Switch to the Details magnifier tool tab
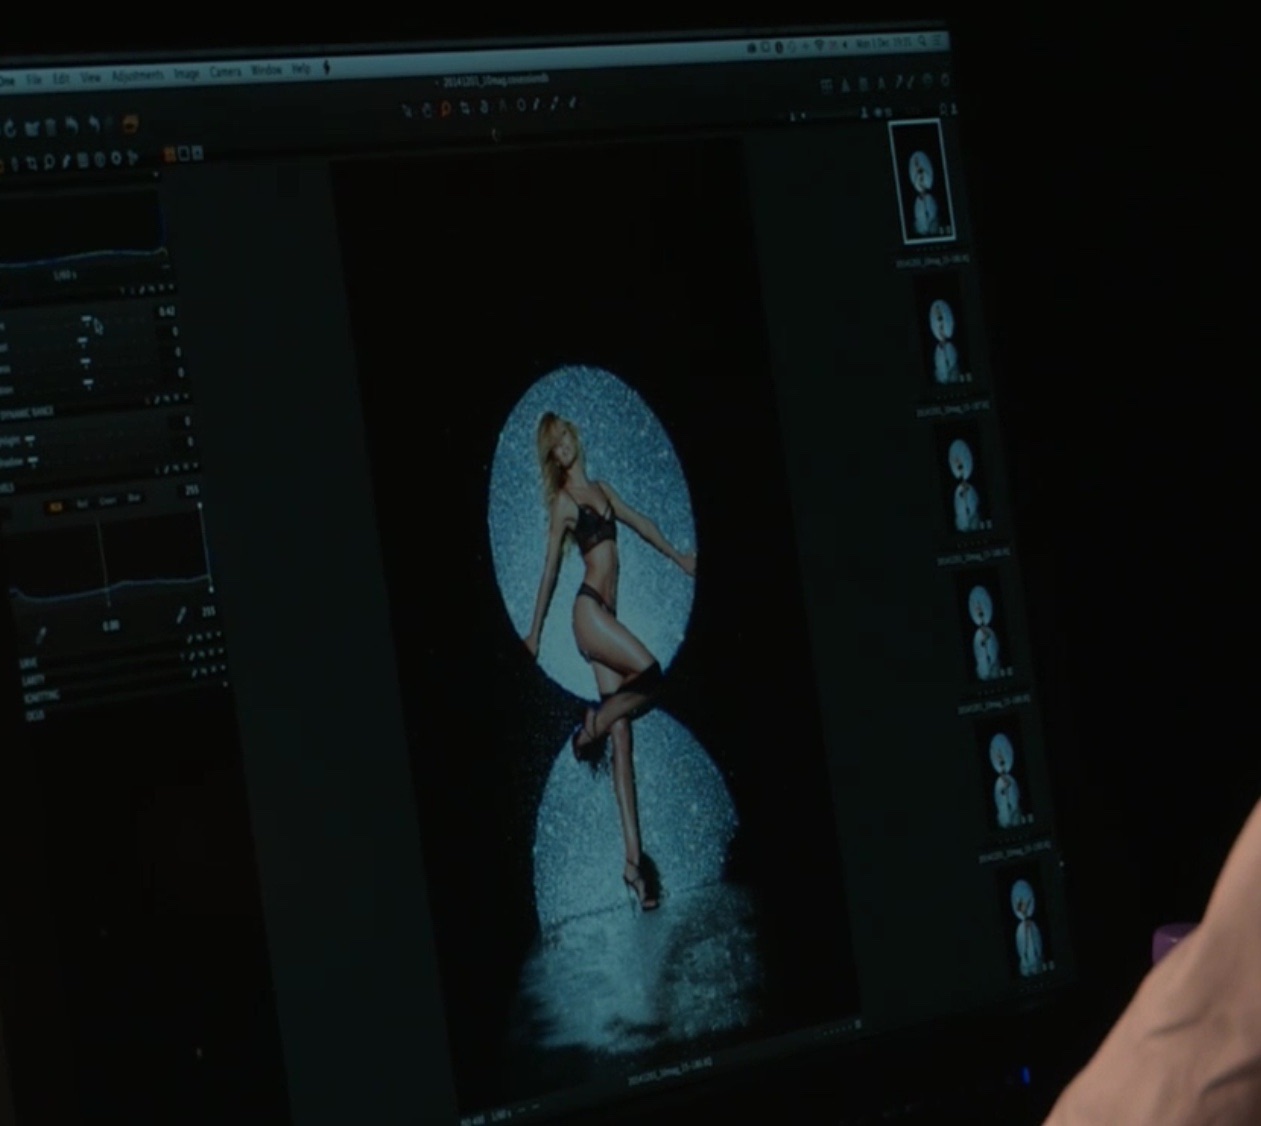Image resolution: width=1261 pixels, height=1126 pixels. pyautogui.click(x=49, y=161)
